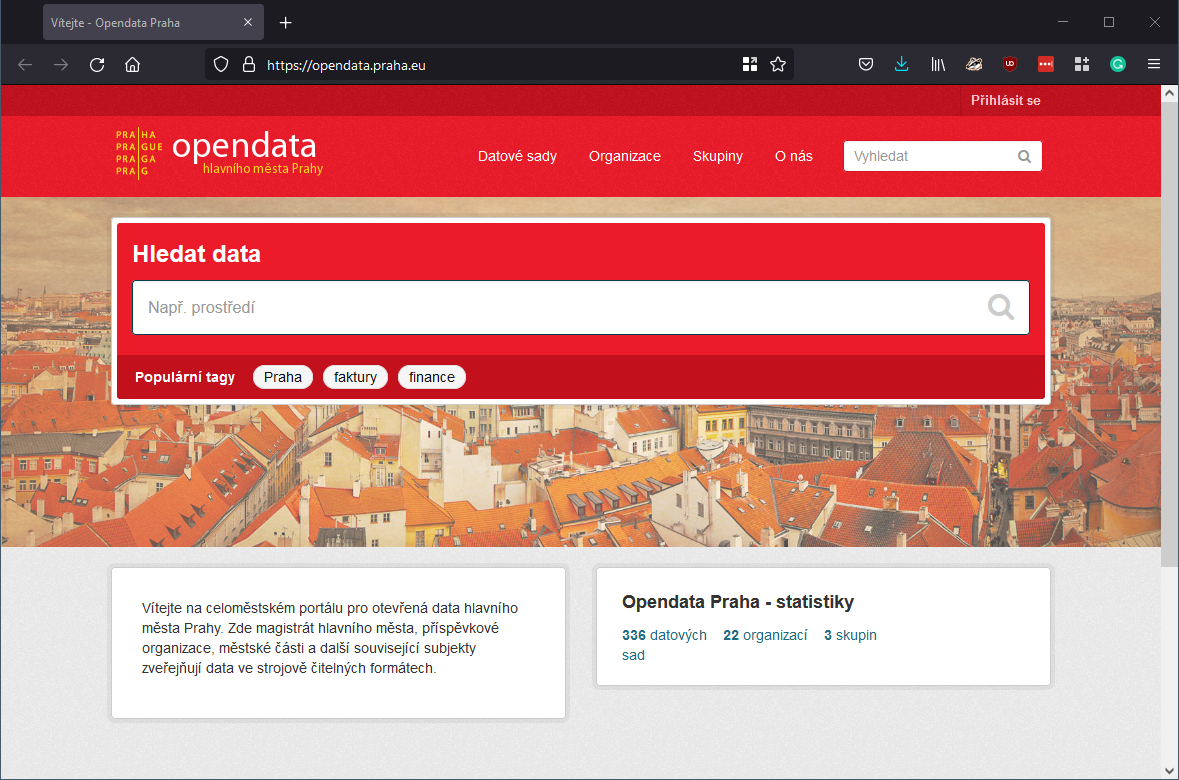Select the faktury popular tag
This screenshot has height=780, width=1179.
coord(355,377)
